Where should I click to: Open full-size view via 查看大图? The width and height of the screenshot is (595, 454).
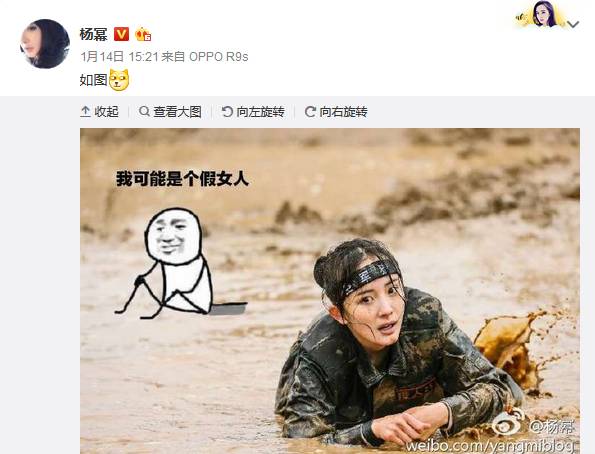(x=170, y=112)
